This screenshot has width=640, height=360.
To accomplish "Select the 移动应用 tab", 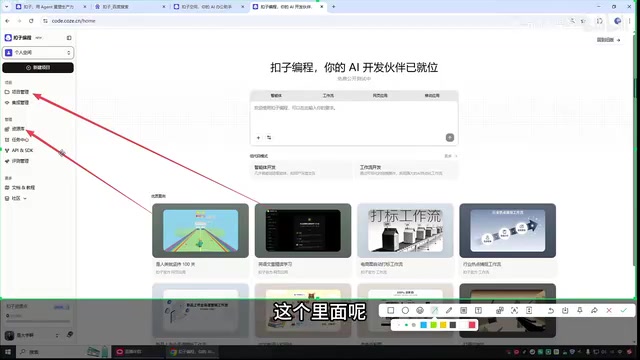I will tap(432, 96).
